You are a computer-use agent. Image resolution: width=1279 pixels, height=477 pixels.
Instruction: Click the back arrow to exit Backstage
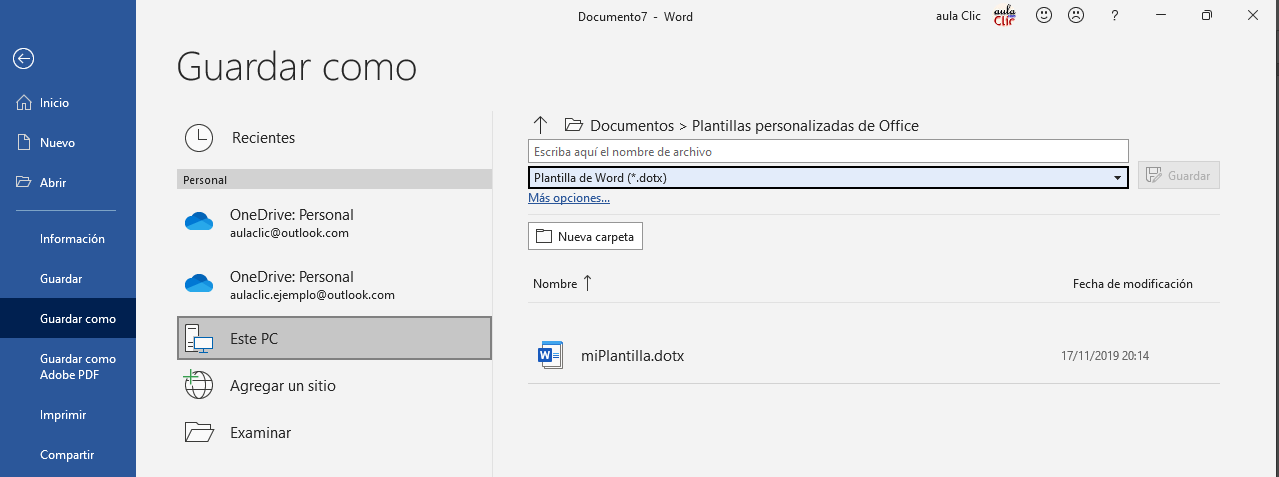[x=23, y=59]
